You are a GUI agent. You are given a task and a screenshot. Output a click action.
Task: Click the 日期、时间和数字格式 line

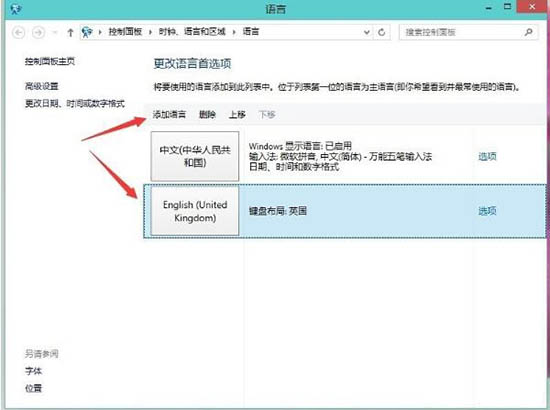[x=294, y=166]
